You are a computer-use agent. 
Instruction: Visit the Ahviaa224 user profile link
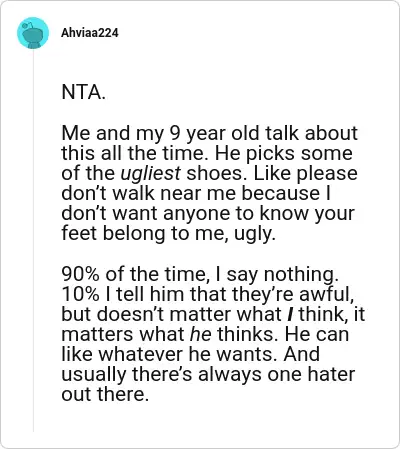(90, 33)
